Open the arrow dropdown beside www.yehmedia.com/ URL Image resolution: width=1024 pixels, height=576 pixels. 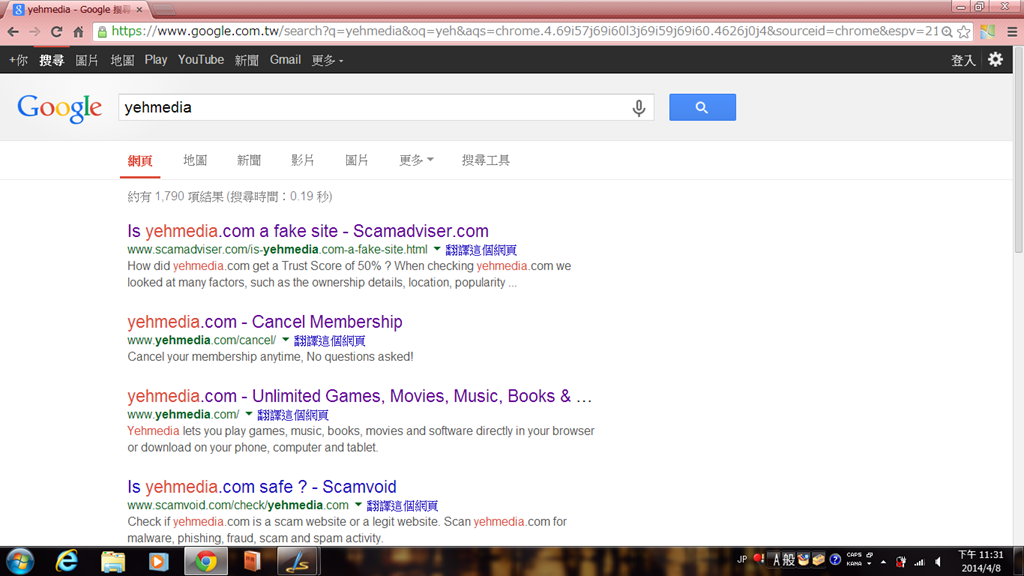pos(249,413)
